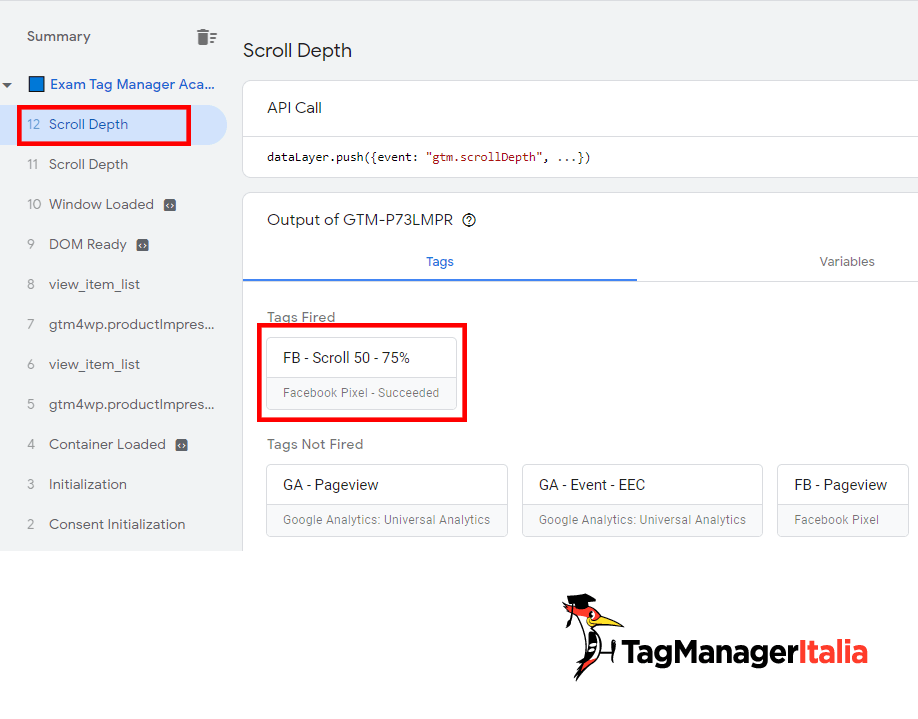This screenshot has width=918, height=719.
Task: Select event 6 view_item_list
Action: point(114,364)
